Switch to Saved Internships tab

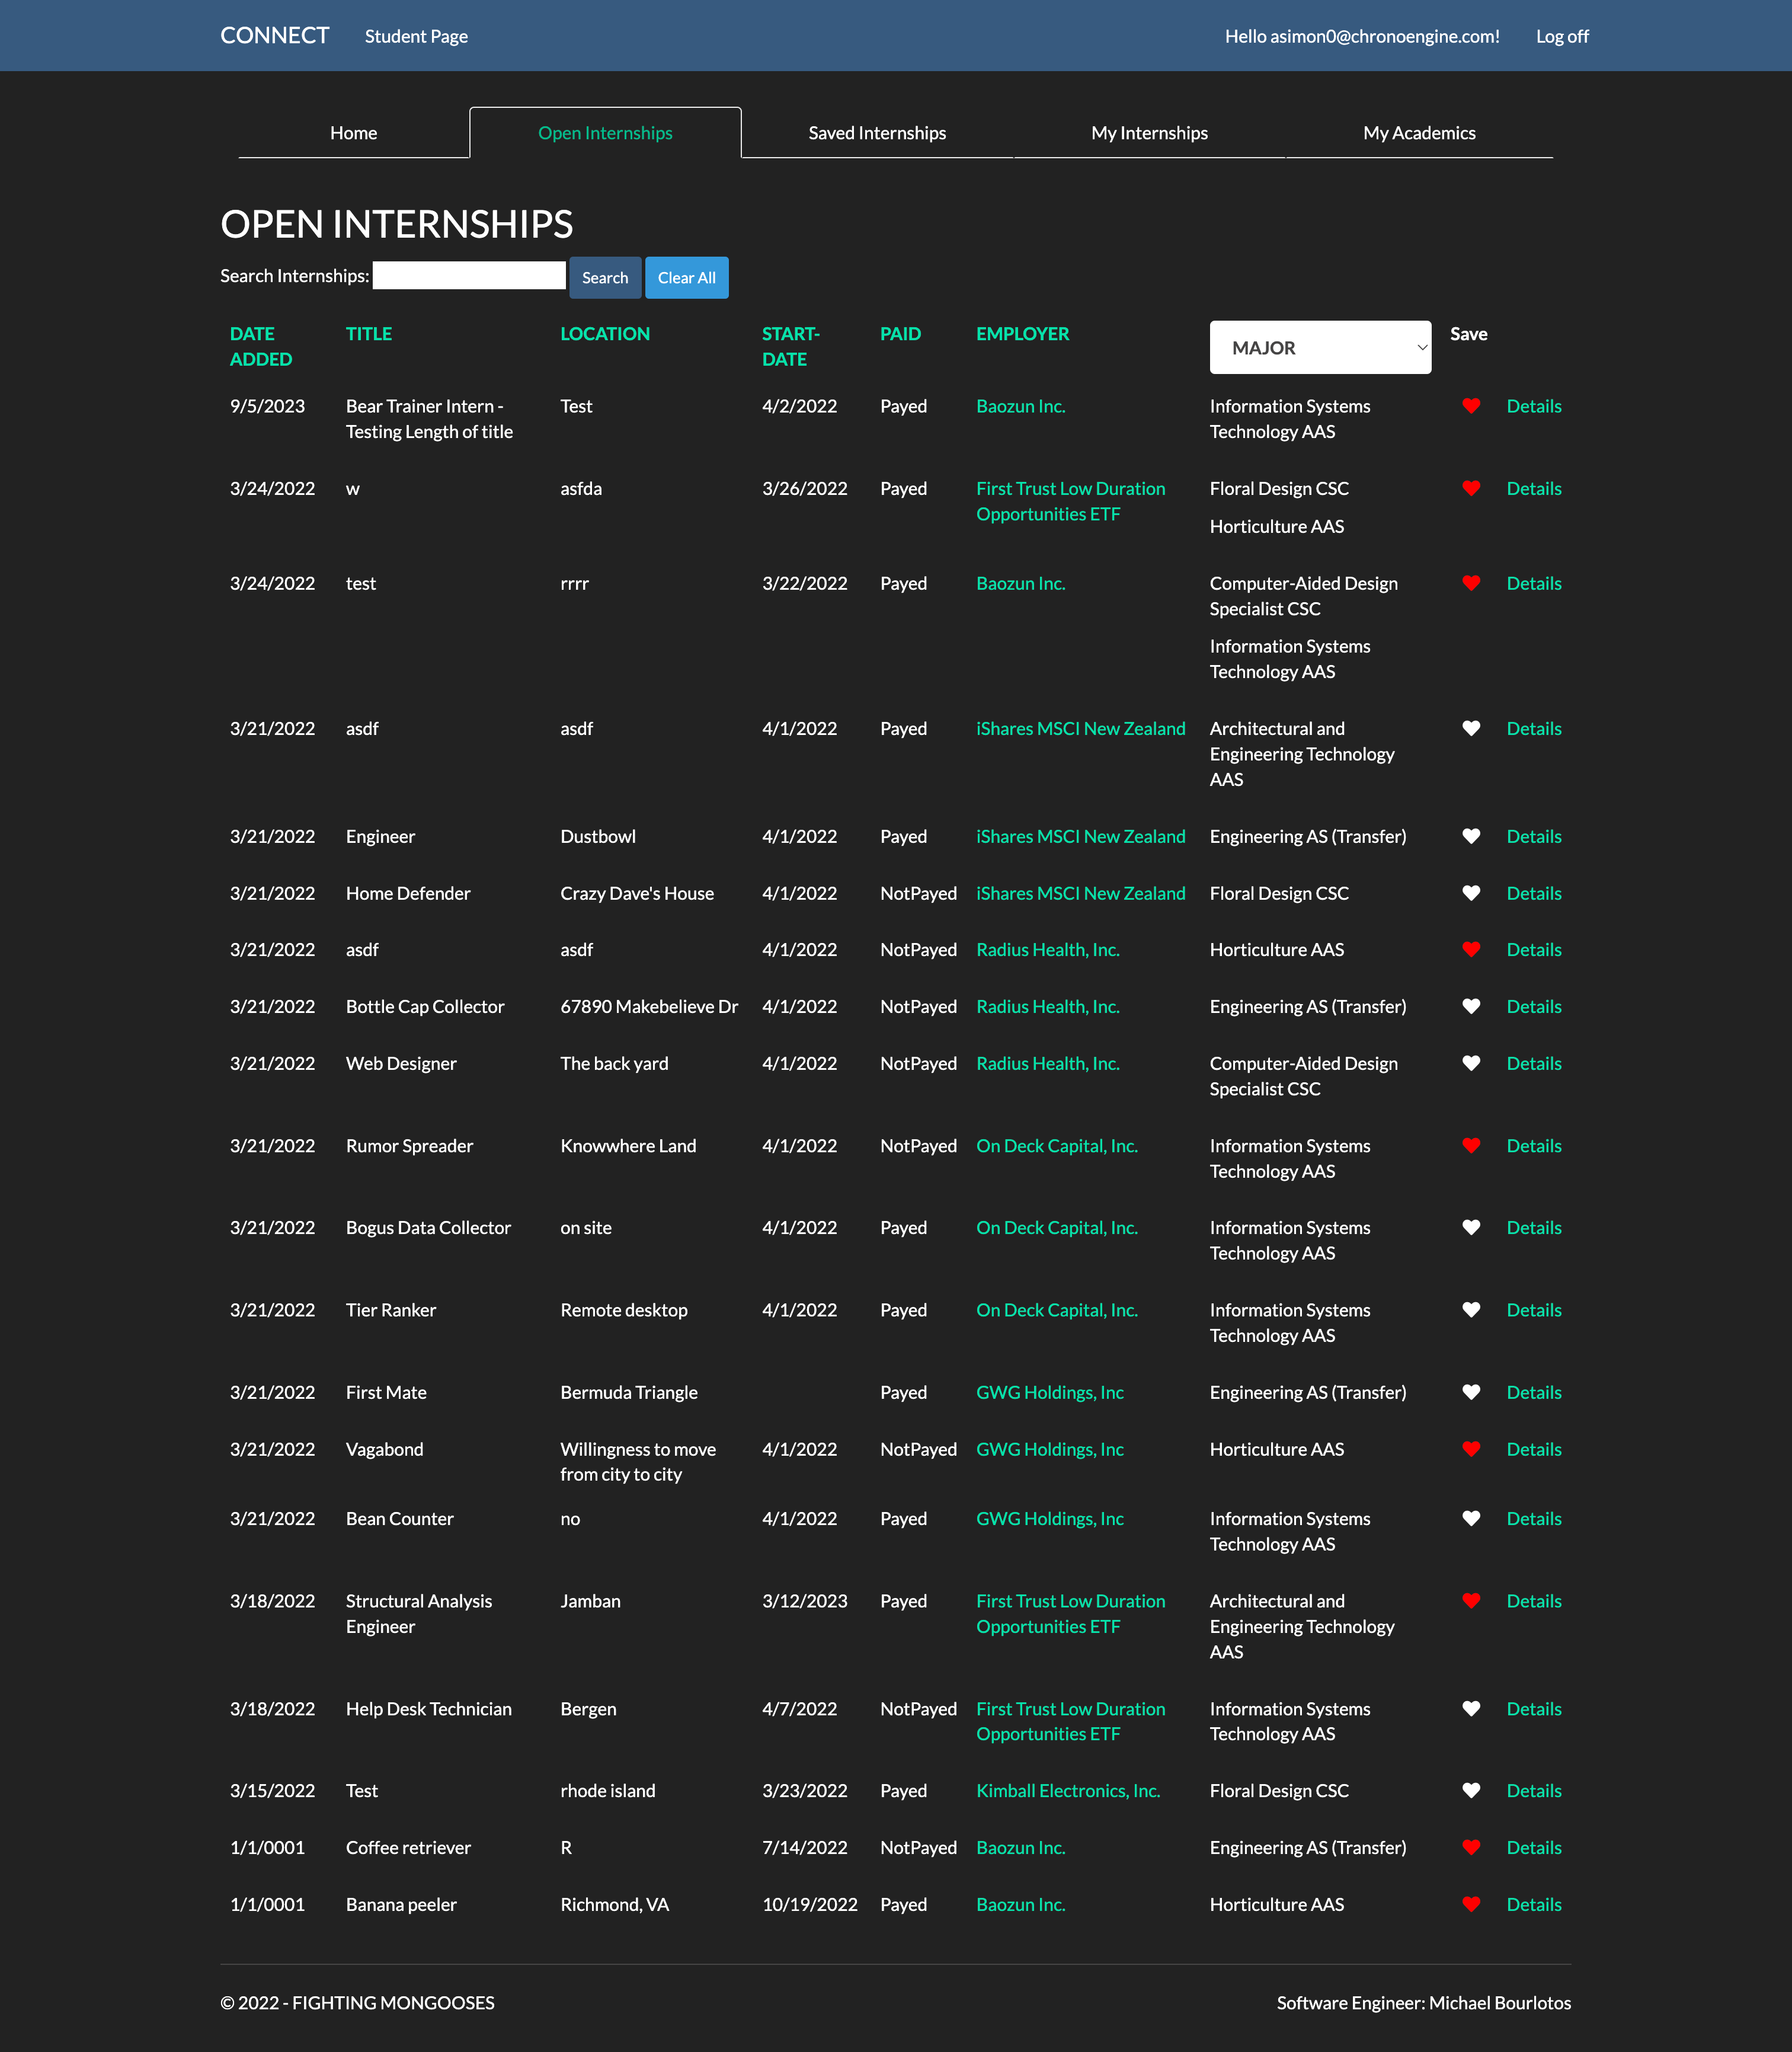(876, 133)
